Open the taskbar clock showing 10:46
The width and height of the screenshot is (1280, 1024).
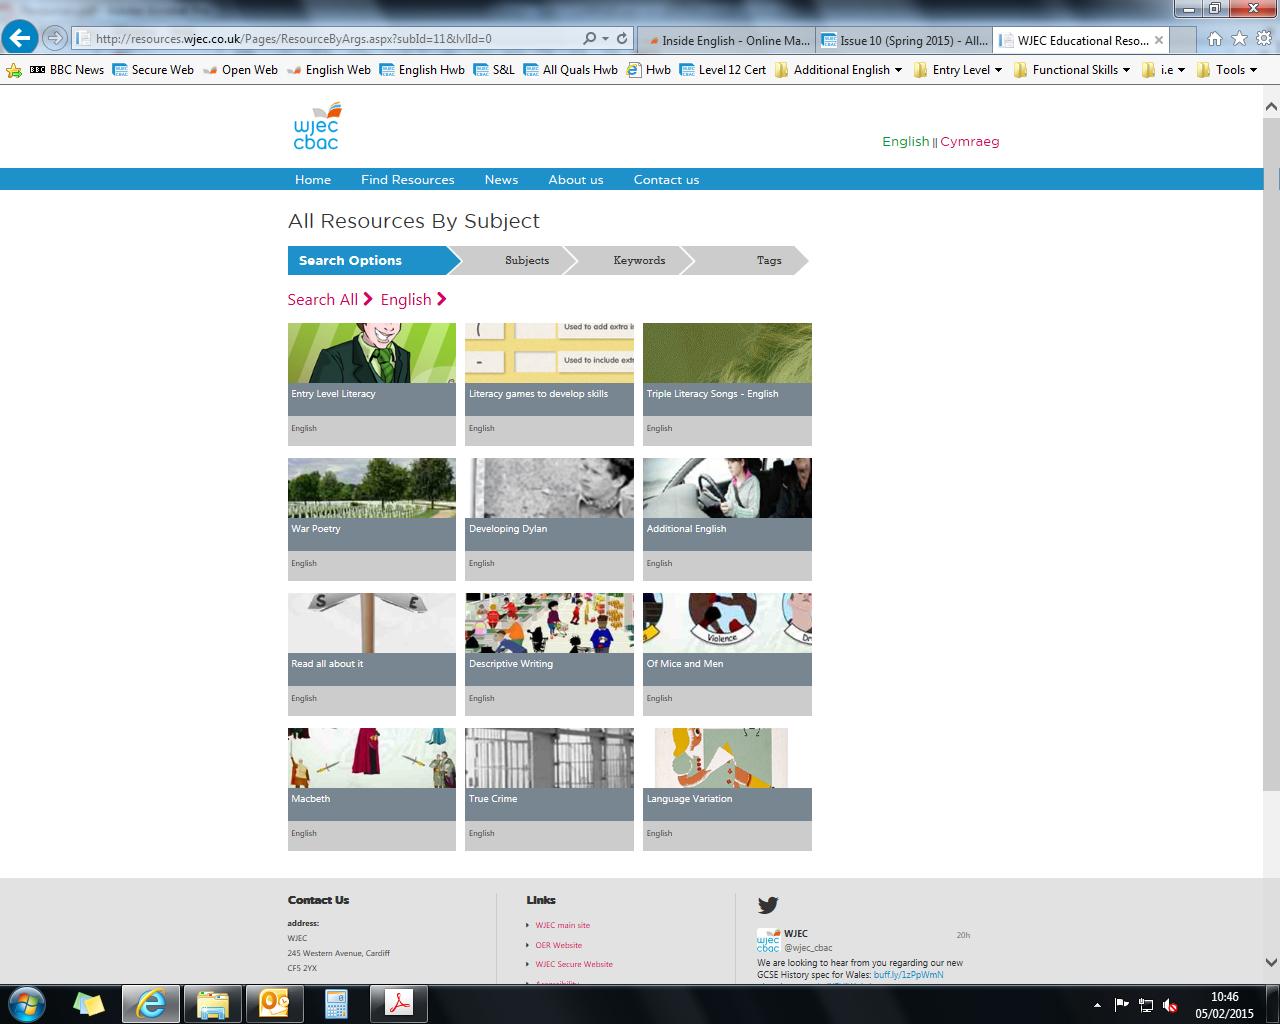pos(1225,1004)
